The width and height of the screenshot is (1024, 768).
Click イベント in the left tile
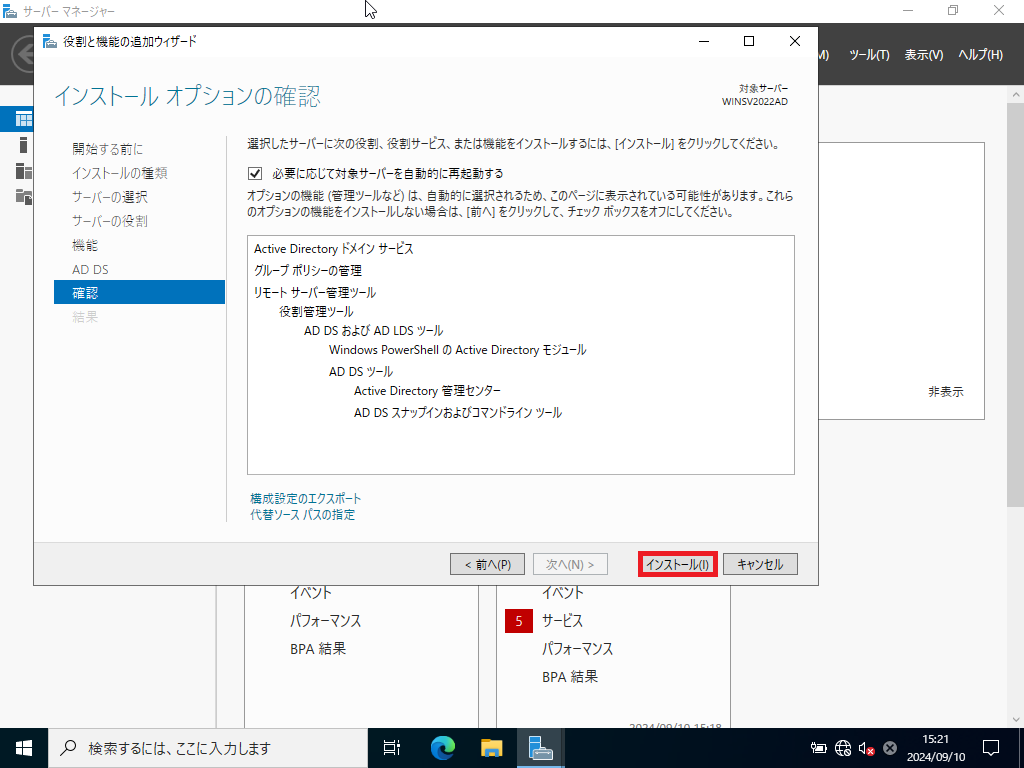point(311,593)
